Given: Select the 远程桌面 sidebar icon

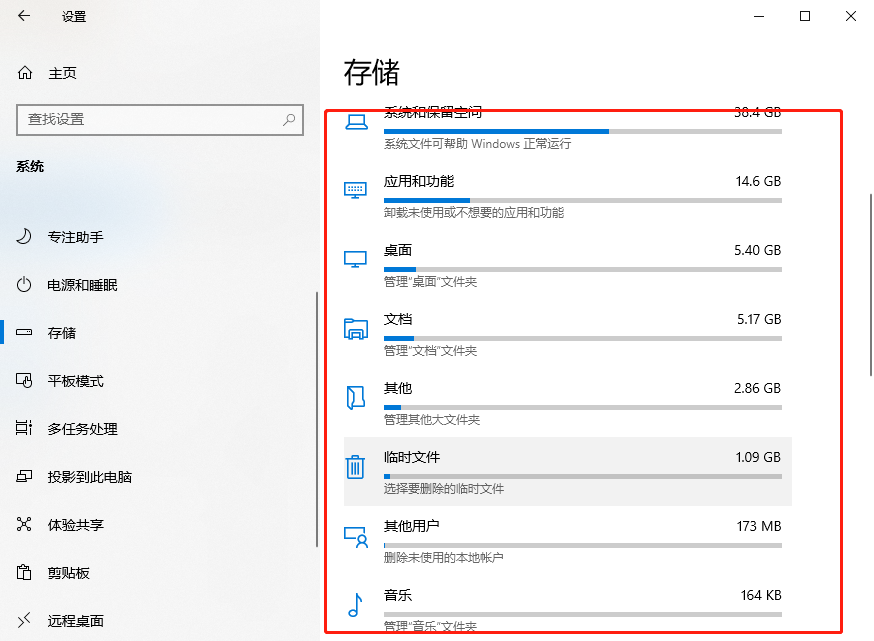Looking at the screenshot, I should point(23,620).
